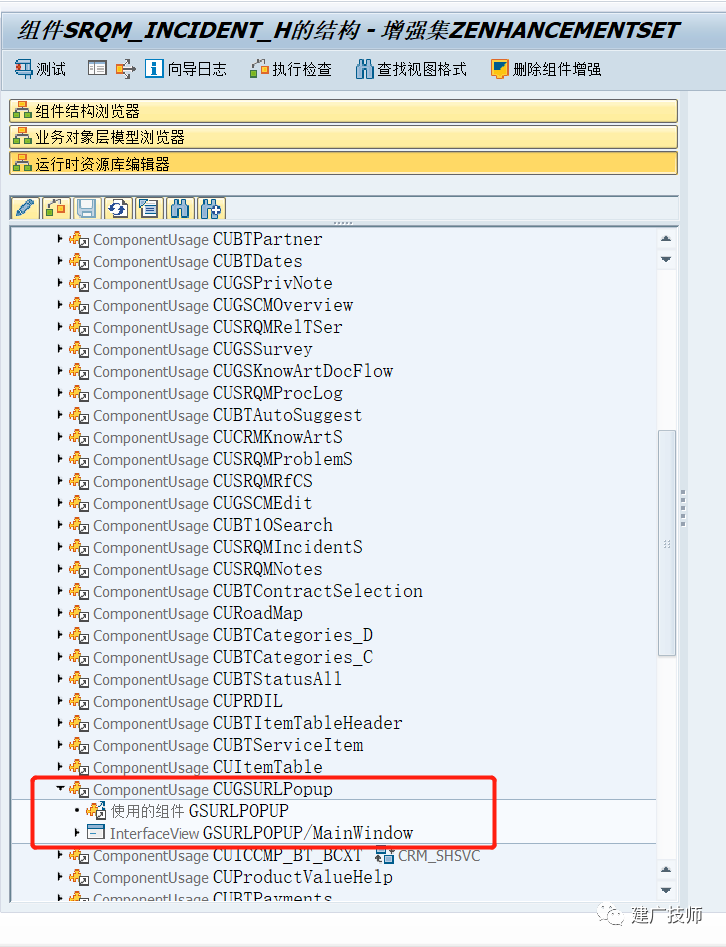Click the refresh icon in editor toolbar

pos(118,209)
